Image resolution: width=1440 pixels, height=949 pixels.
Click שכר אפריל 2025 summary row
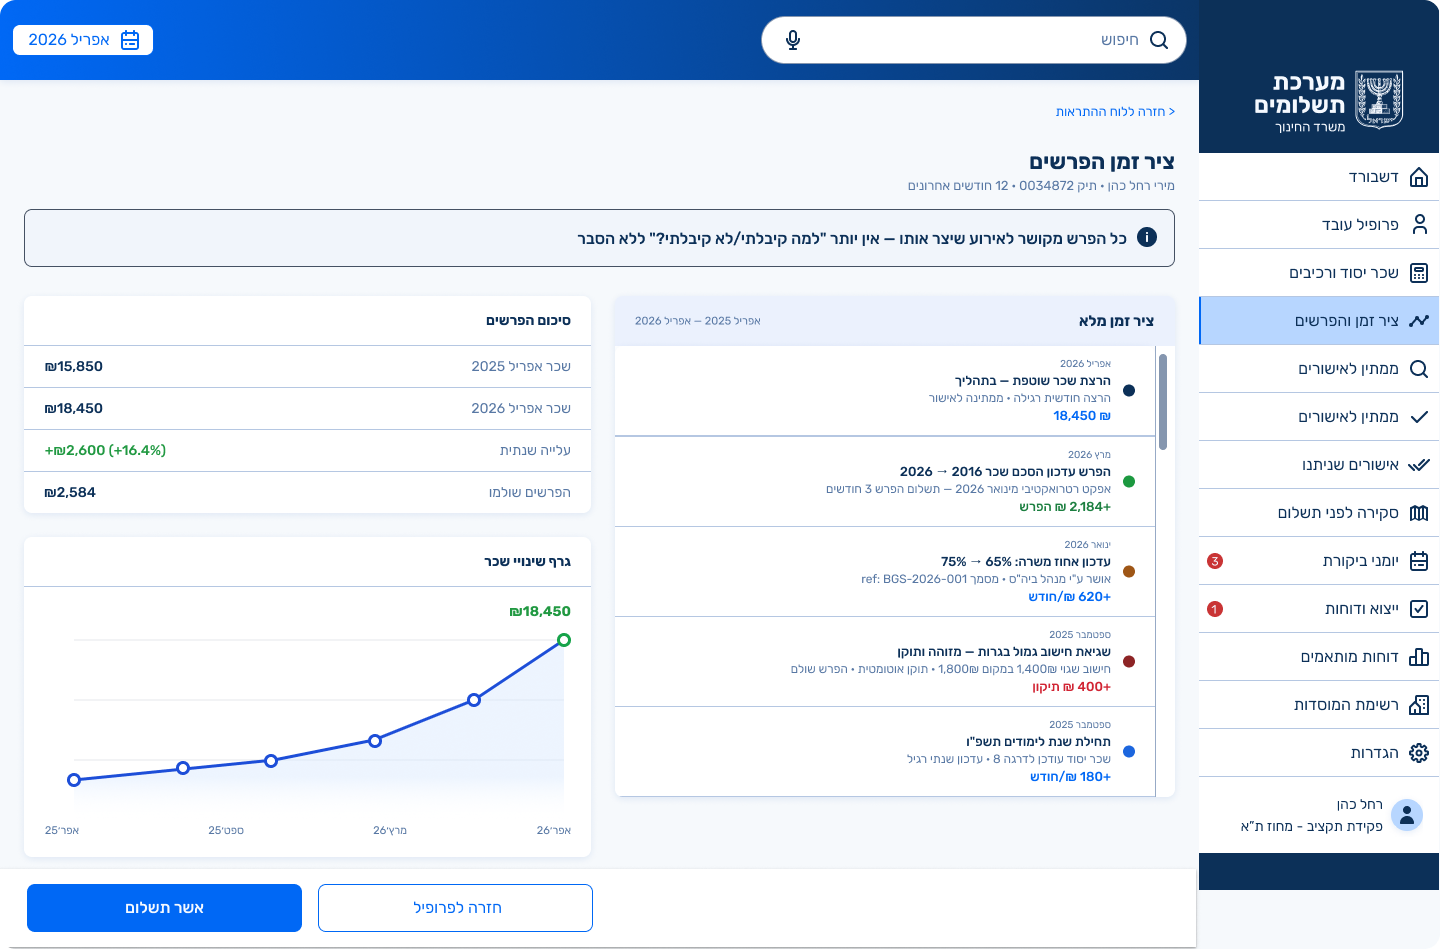307,367
